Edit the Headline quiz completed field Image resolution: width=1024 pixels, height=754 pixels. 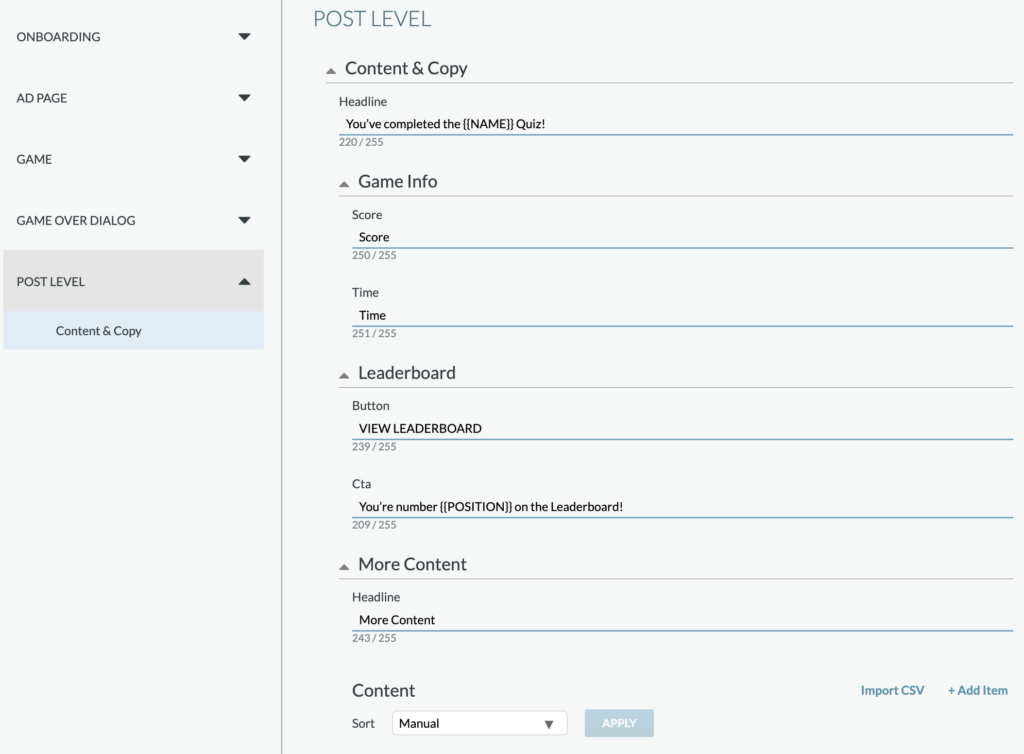click(676, 124)
